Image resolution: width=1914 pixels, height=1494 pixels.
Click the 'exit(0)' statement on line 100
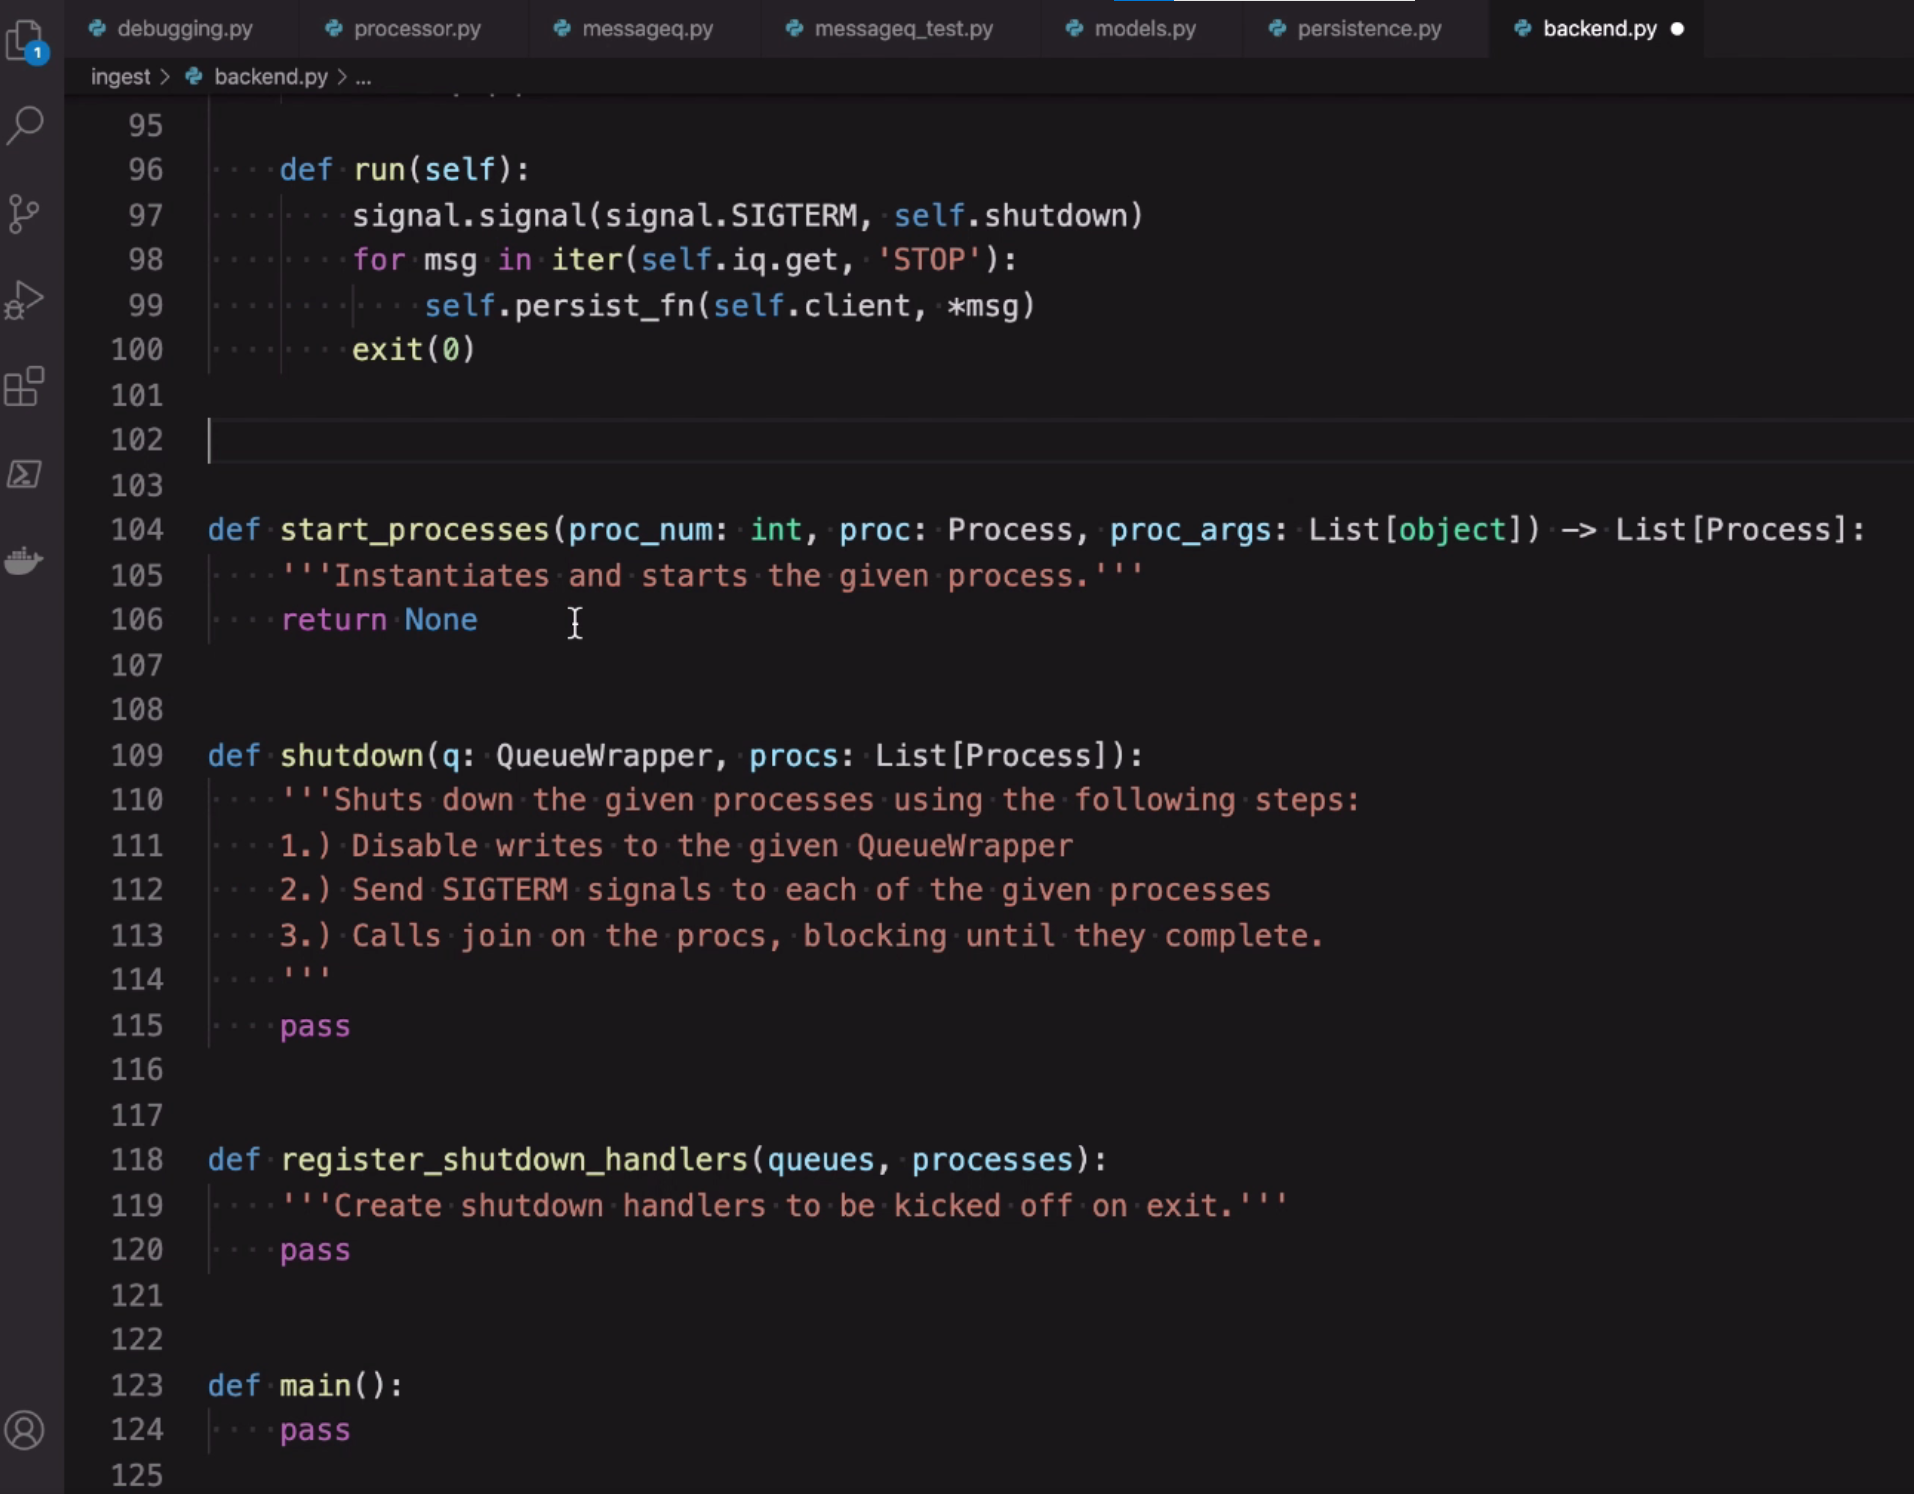coord(413,349)
